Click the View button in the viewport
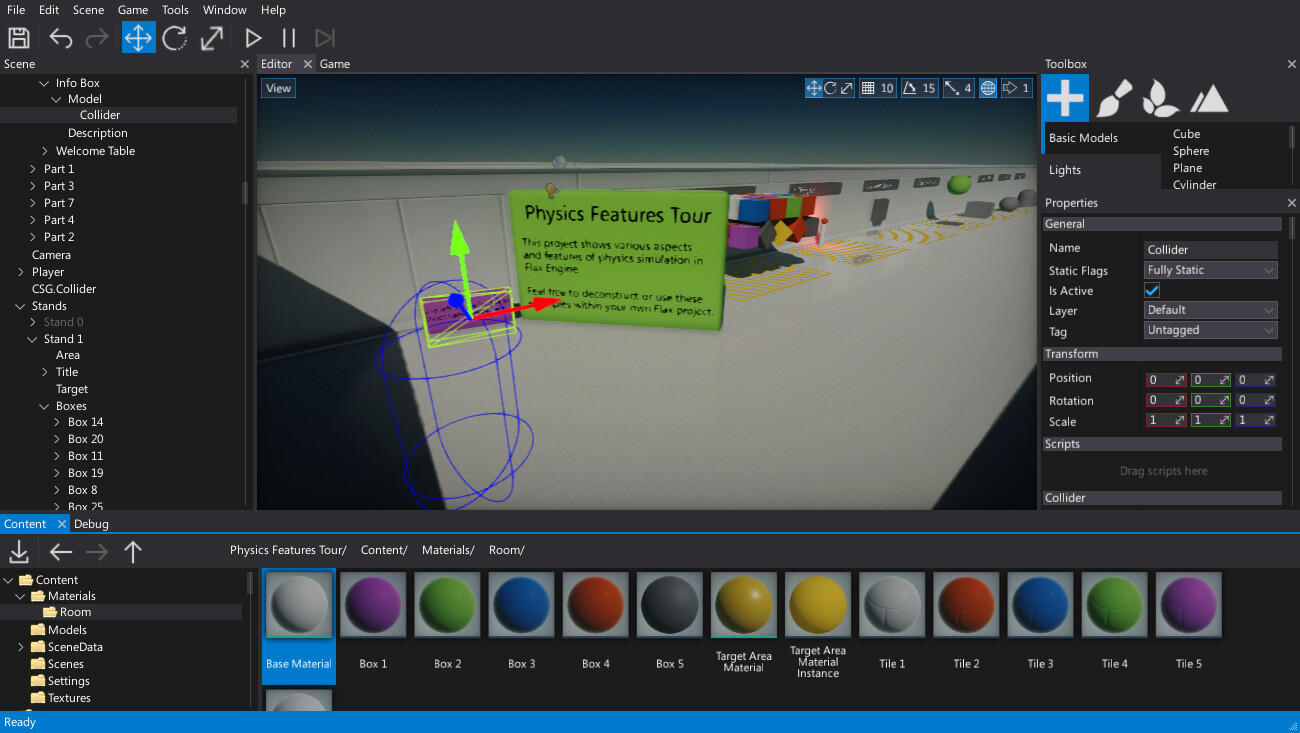 (x=278, y=88)
